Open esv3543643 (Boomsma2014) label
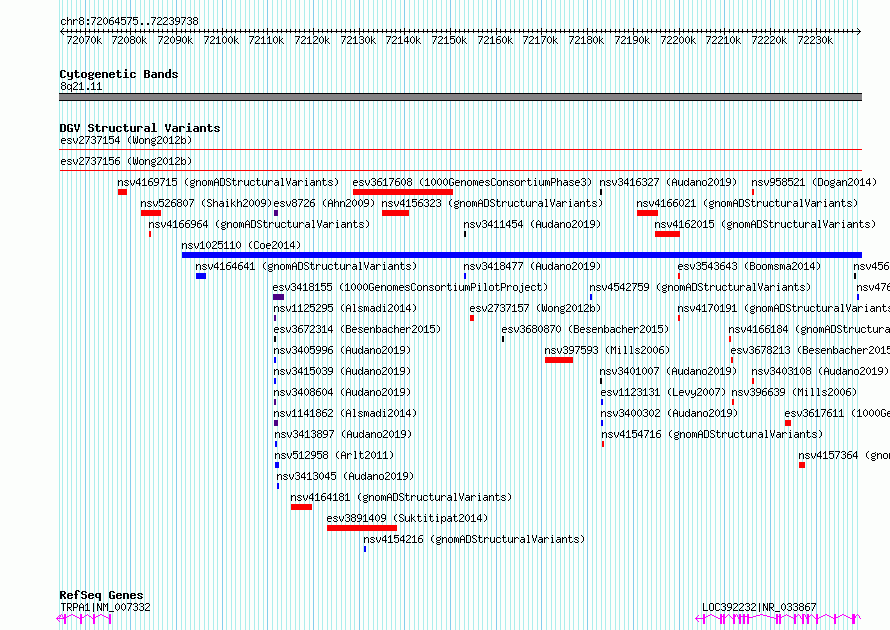Screen dimensions: 890x630 (x=749, y=266)
